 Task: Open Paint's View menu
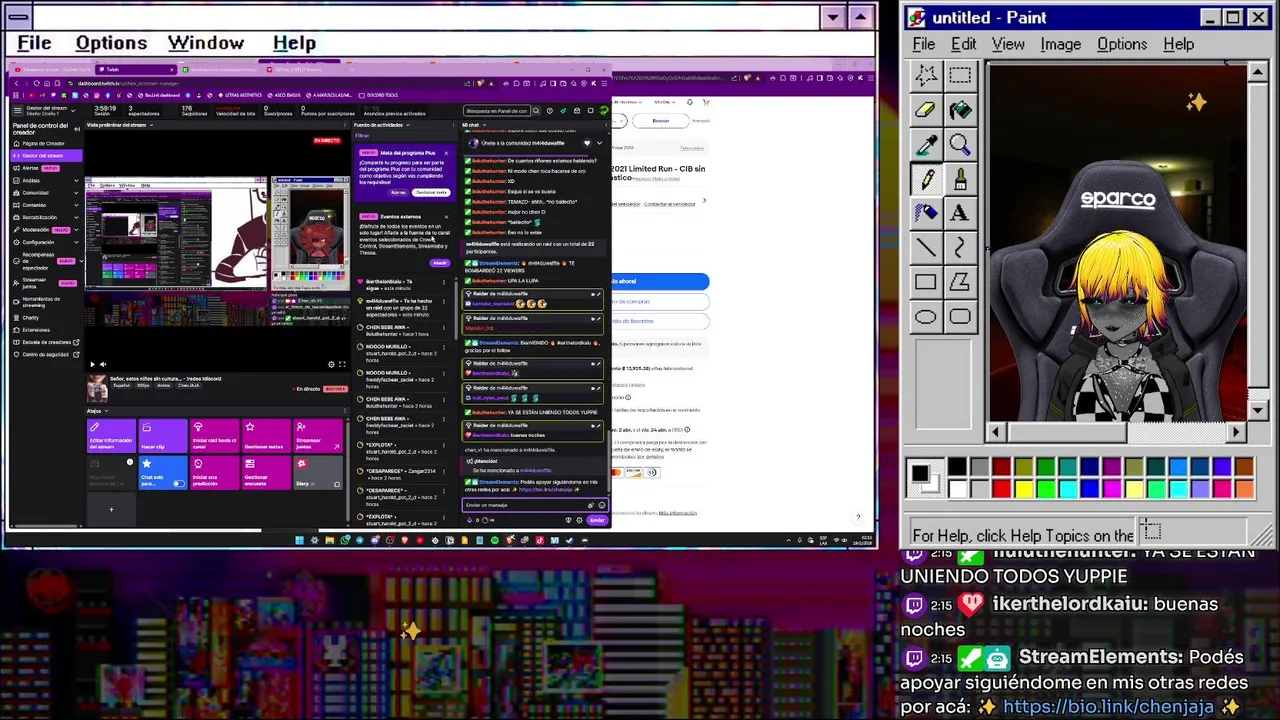(1008, 44)
